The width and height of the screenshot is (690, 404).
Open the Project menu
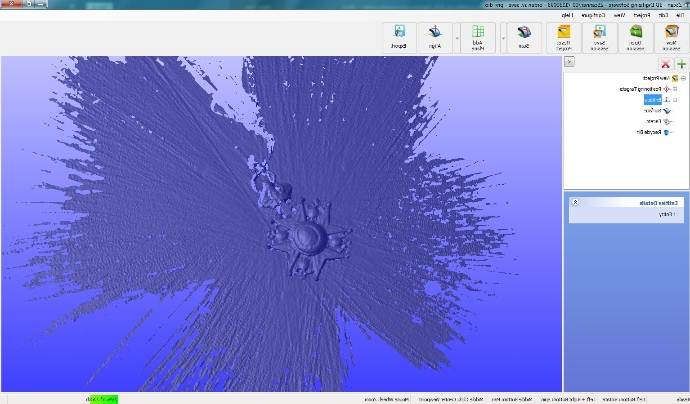pyautogui.click(x=642, y=15)
